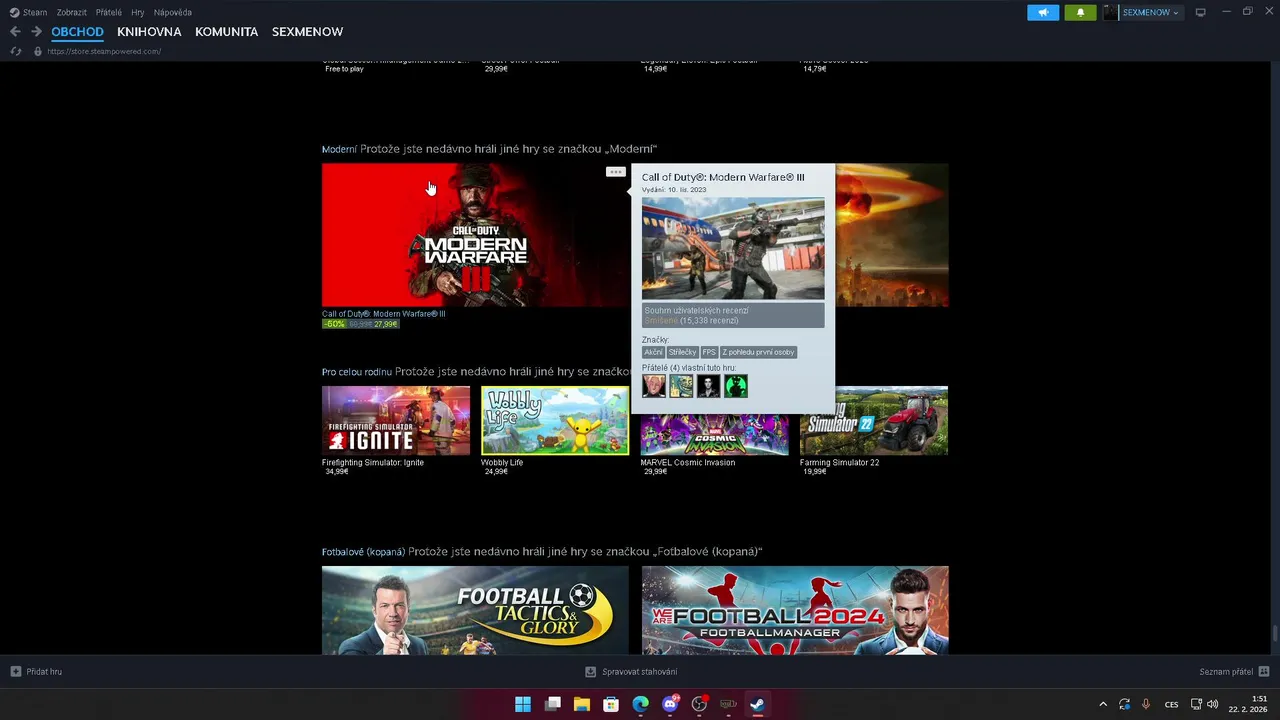Click the first friend avatar in popup

pos(654,386)
